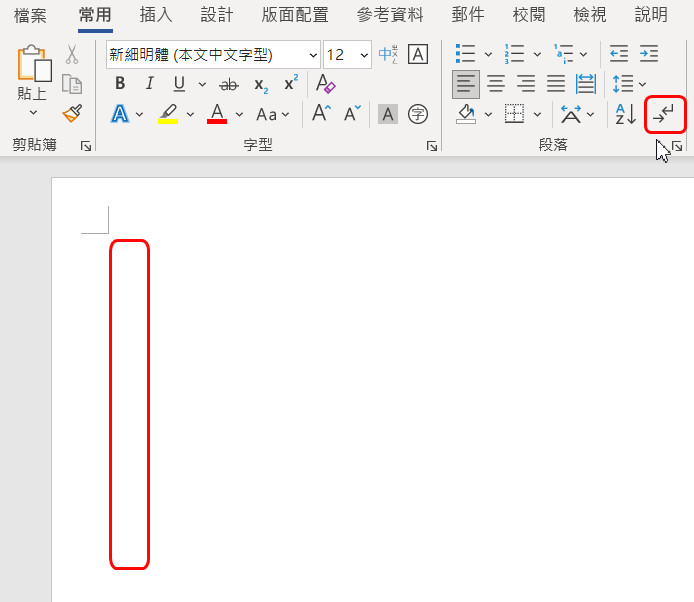Click the Enclose Characters circle icon
This screenshot has height=602, width=694.
pos(418,114)
